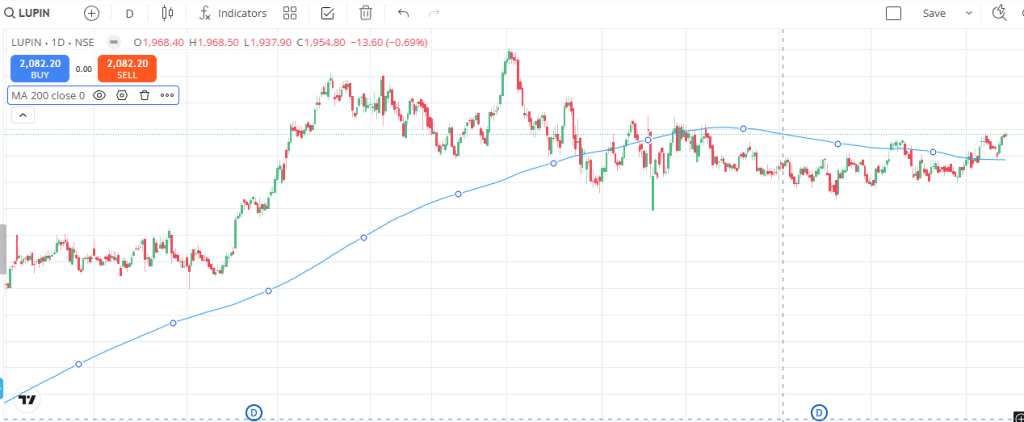Open the layout templates grid icon
This screenshot has height=422, width=1024.
tap(290, 13)
